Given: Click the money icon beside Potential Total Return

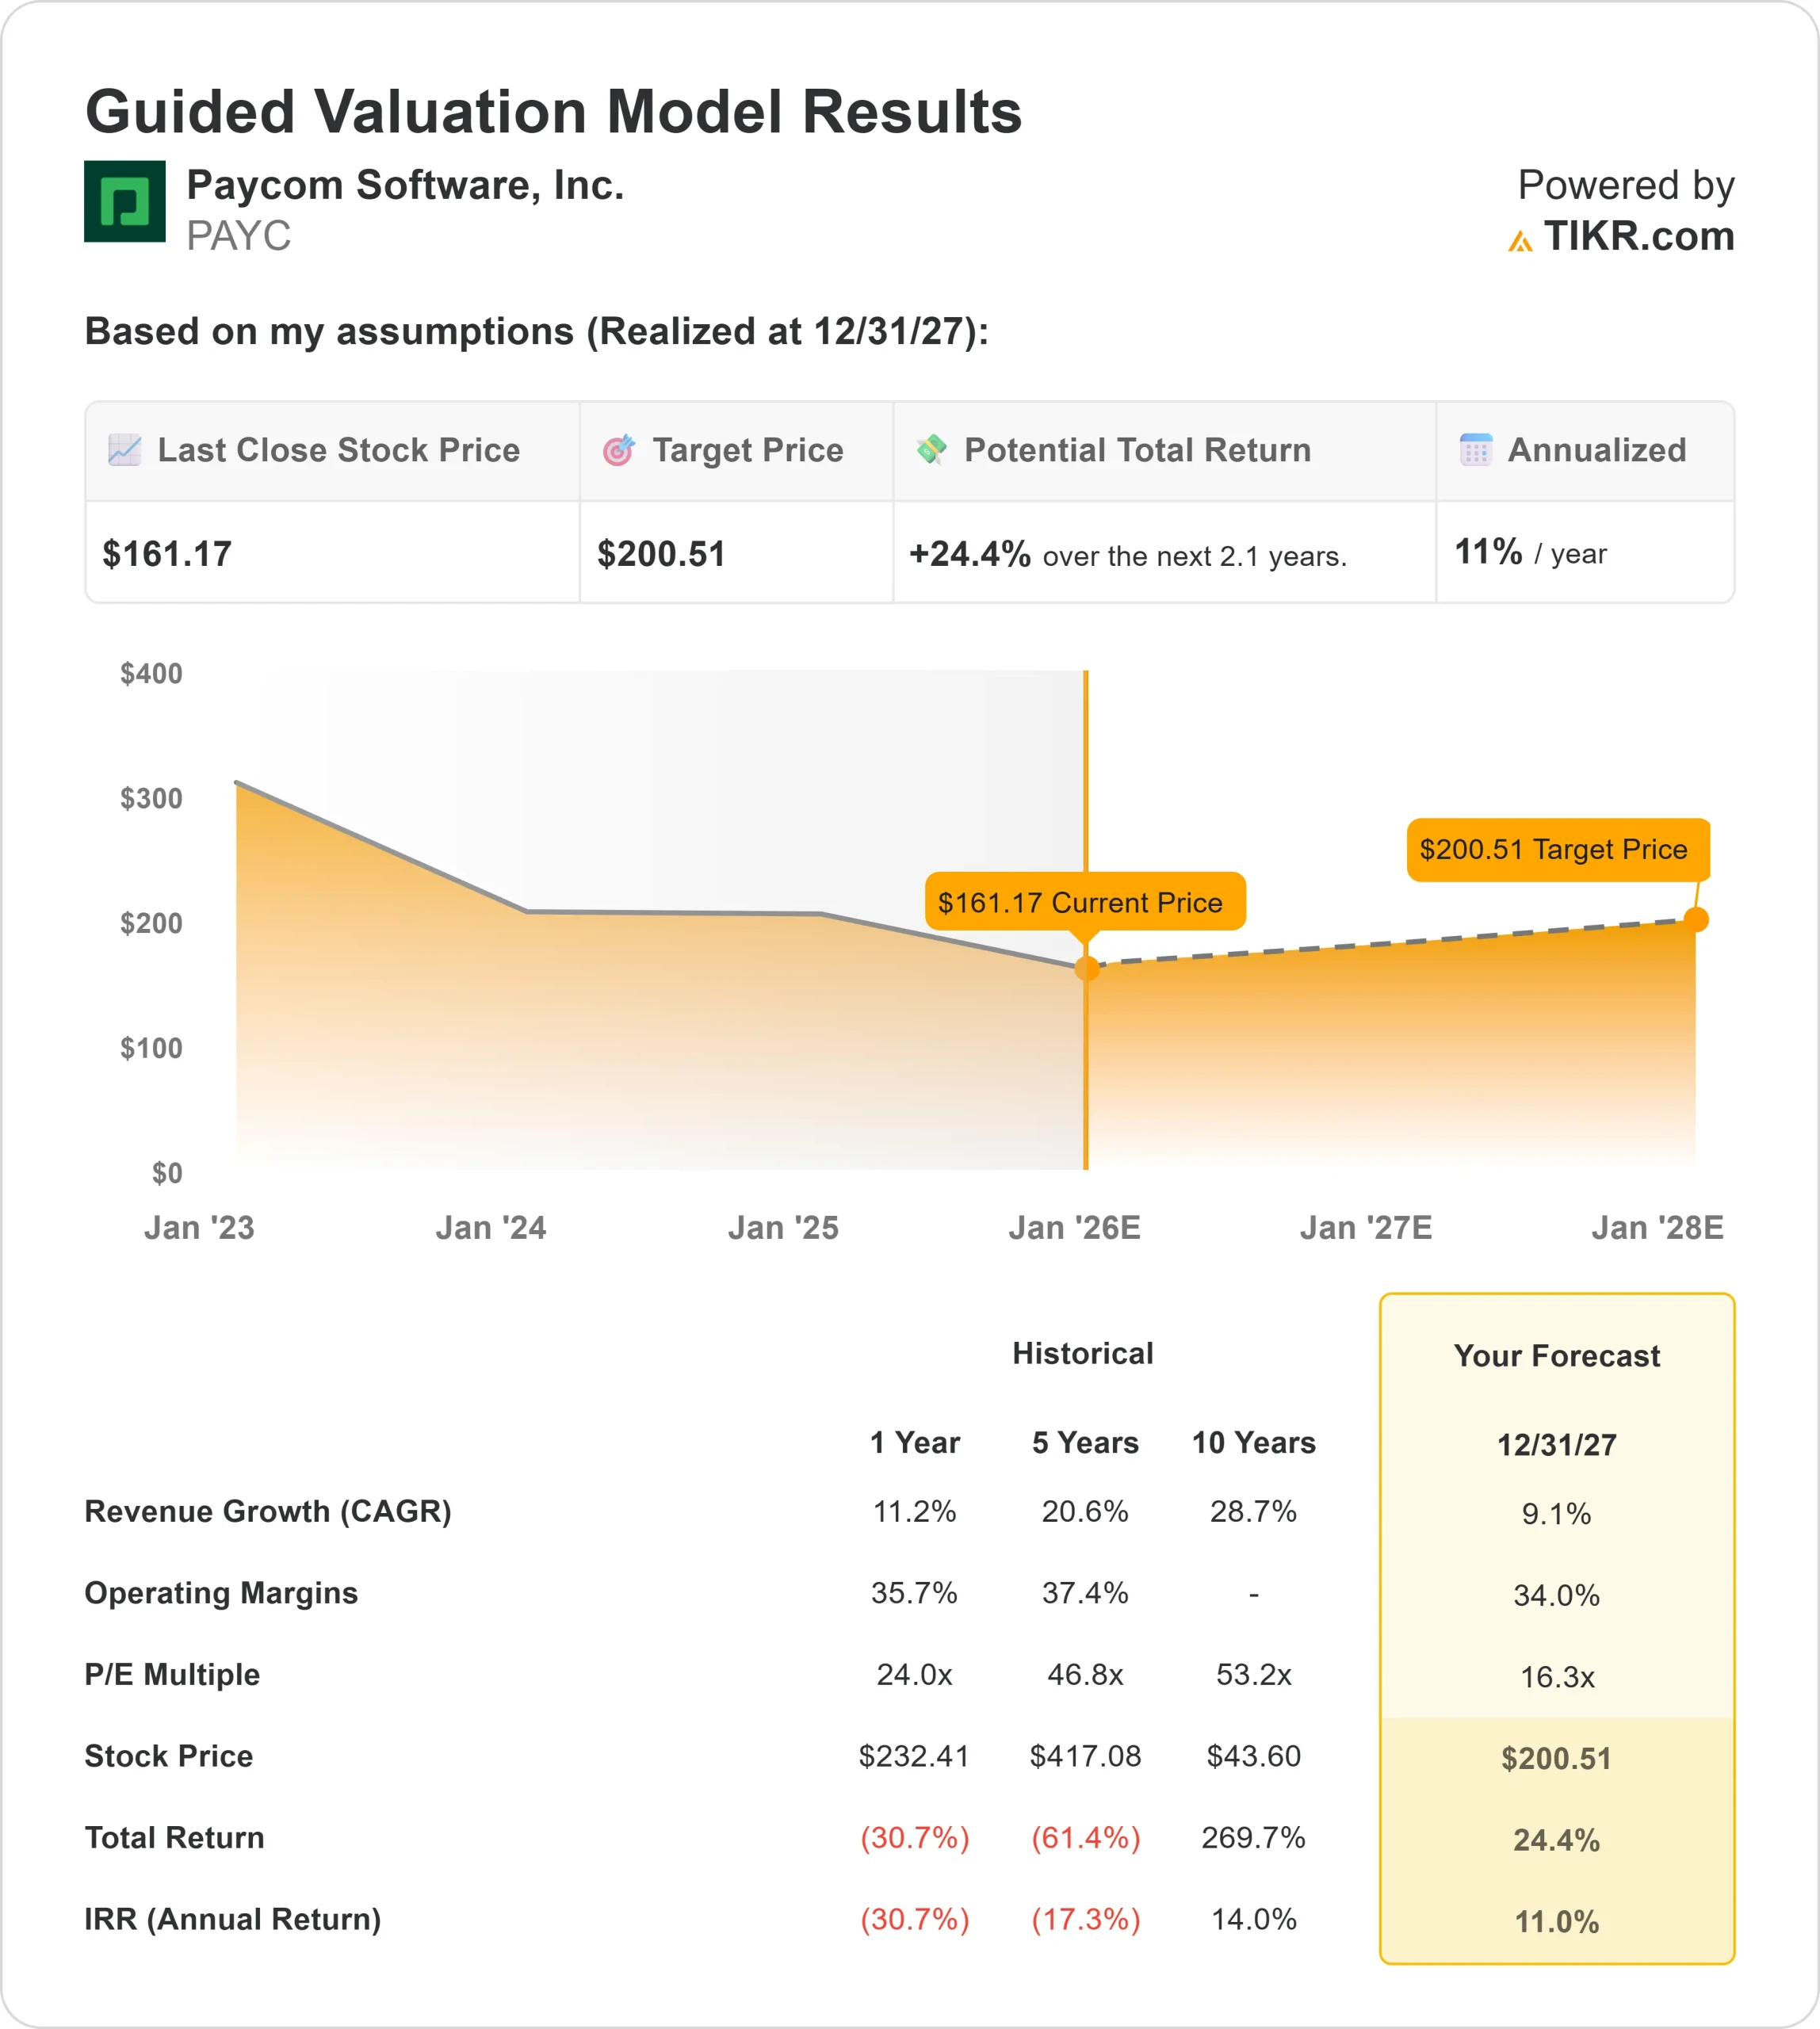Looking at the screenshot, I should coord(930,451).
